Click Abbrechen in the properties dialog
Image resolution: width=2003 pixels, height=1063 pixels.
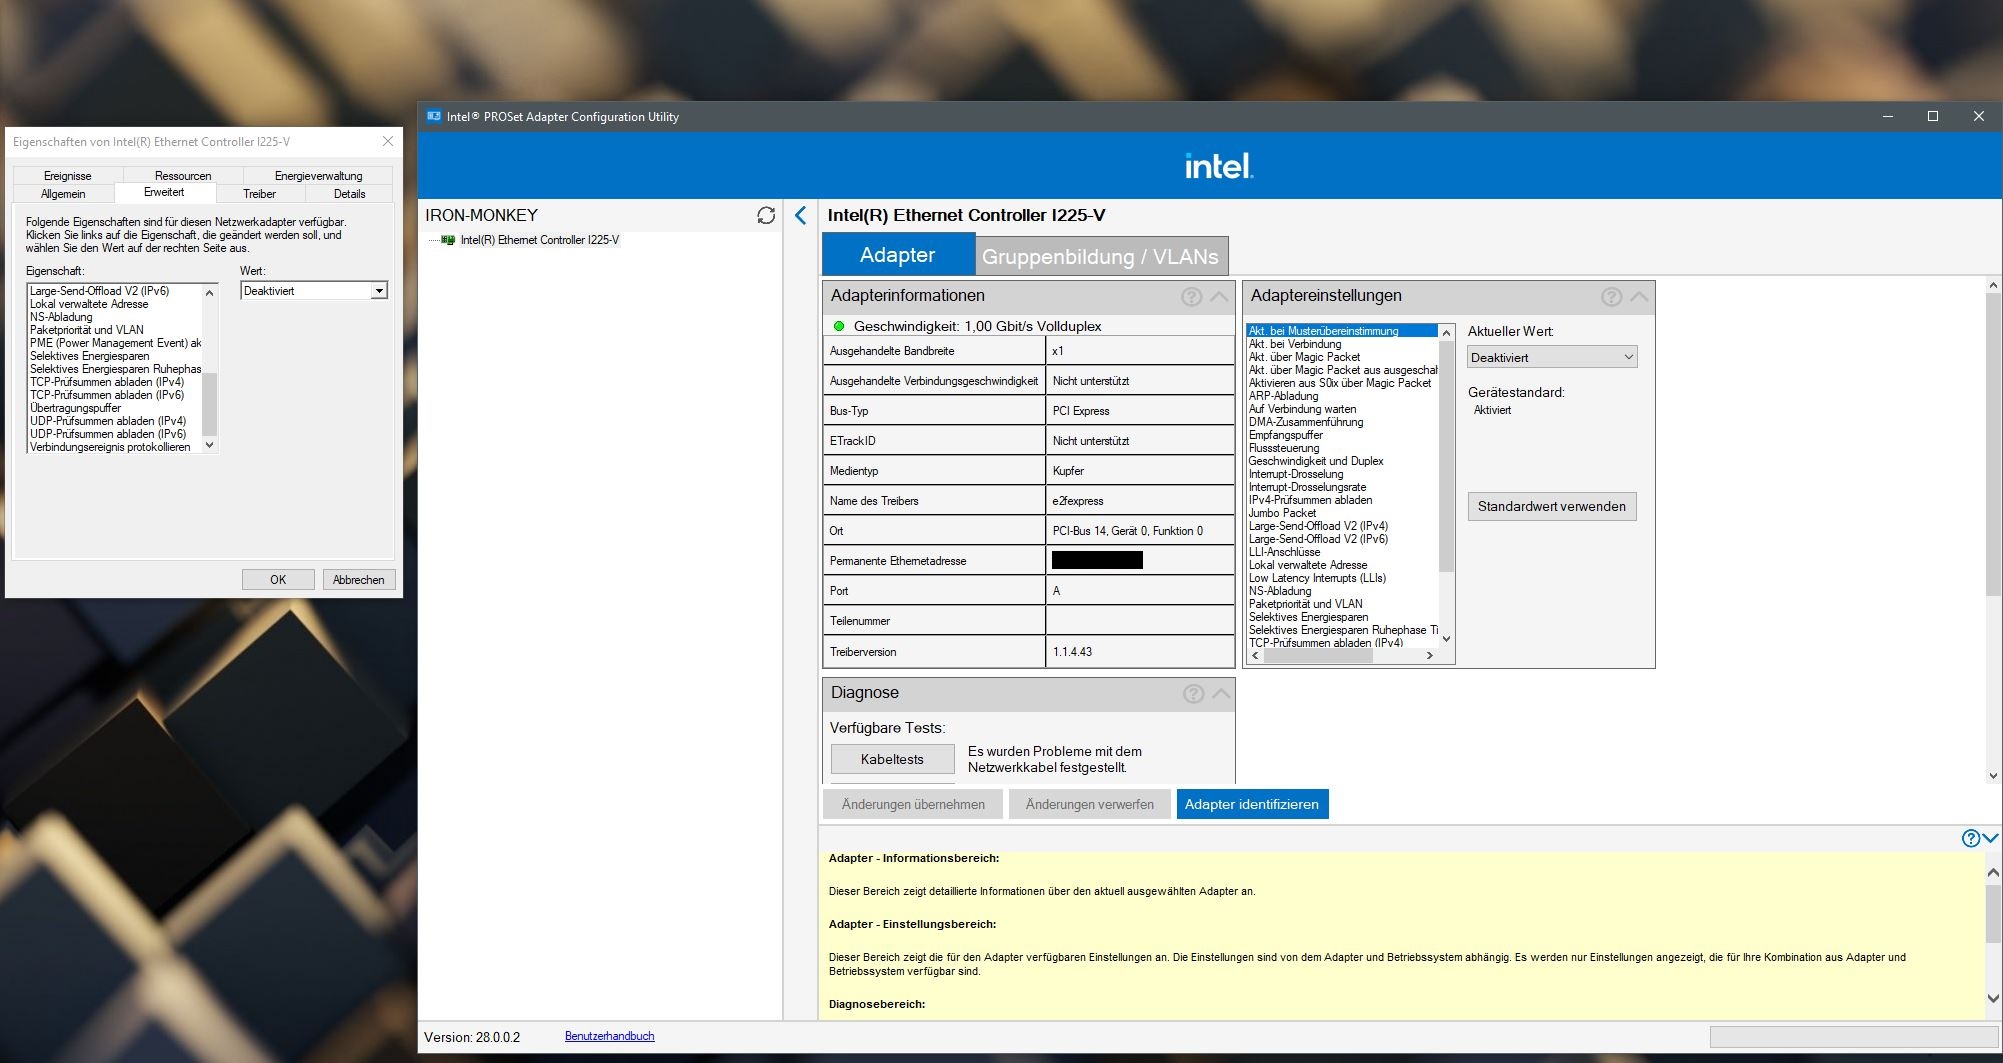[358, 580]
